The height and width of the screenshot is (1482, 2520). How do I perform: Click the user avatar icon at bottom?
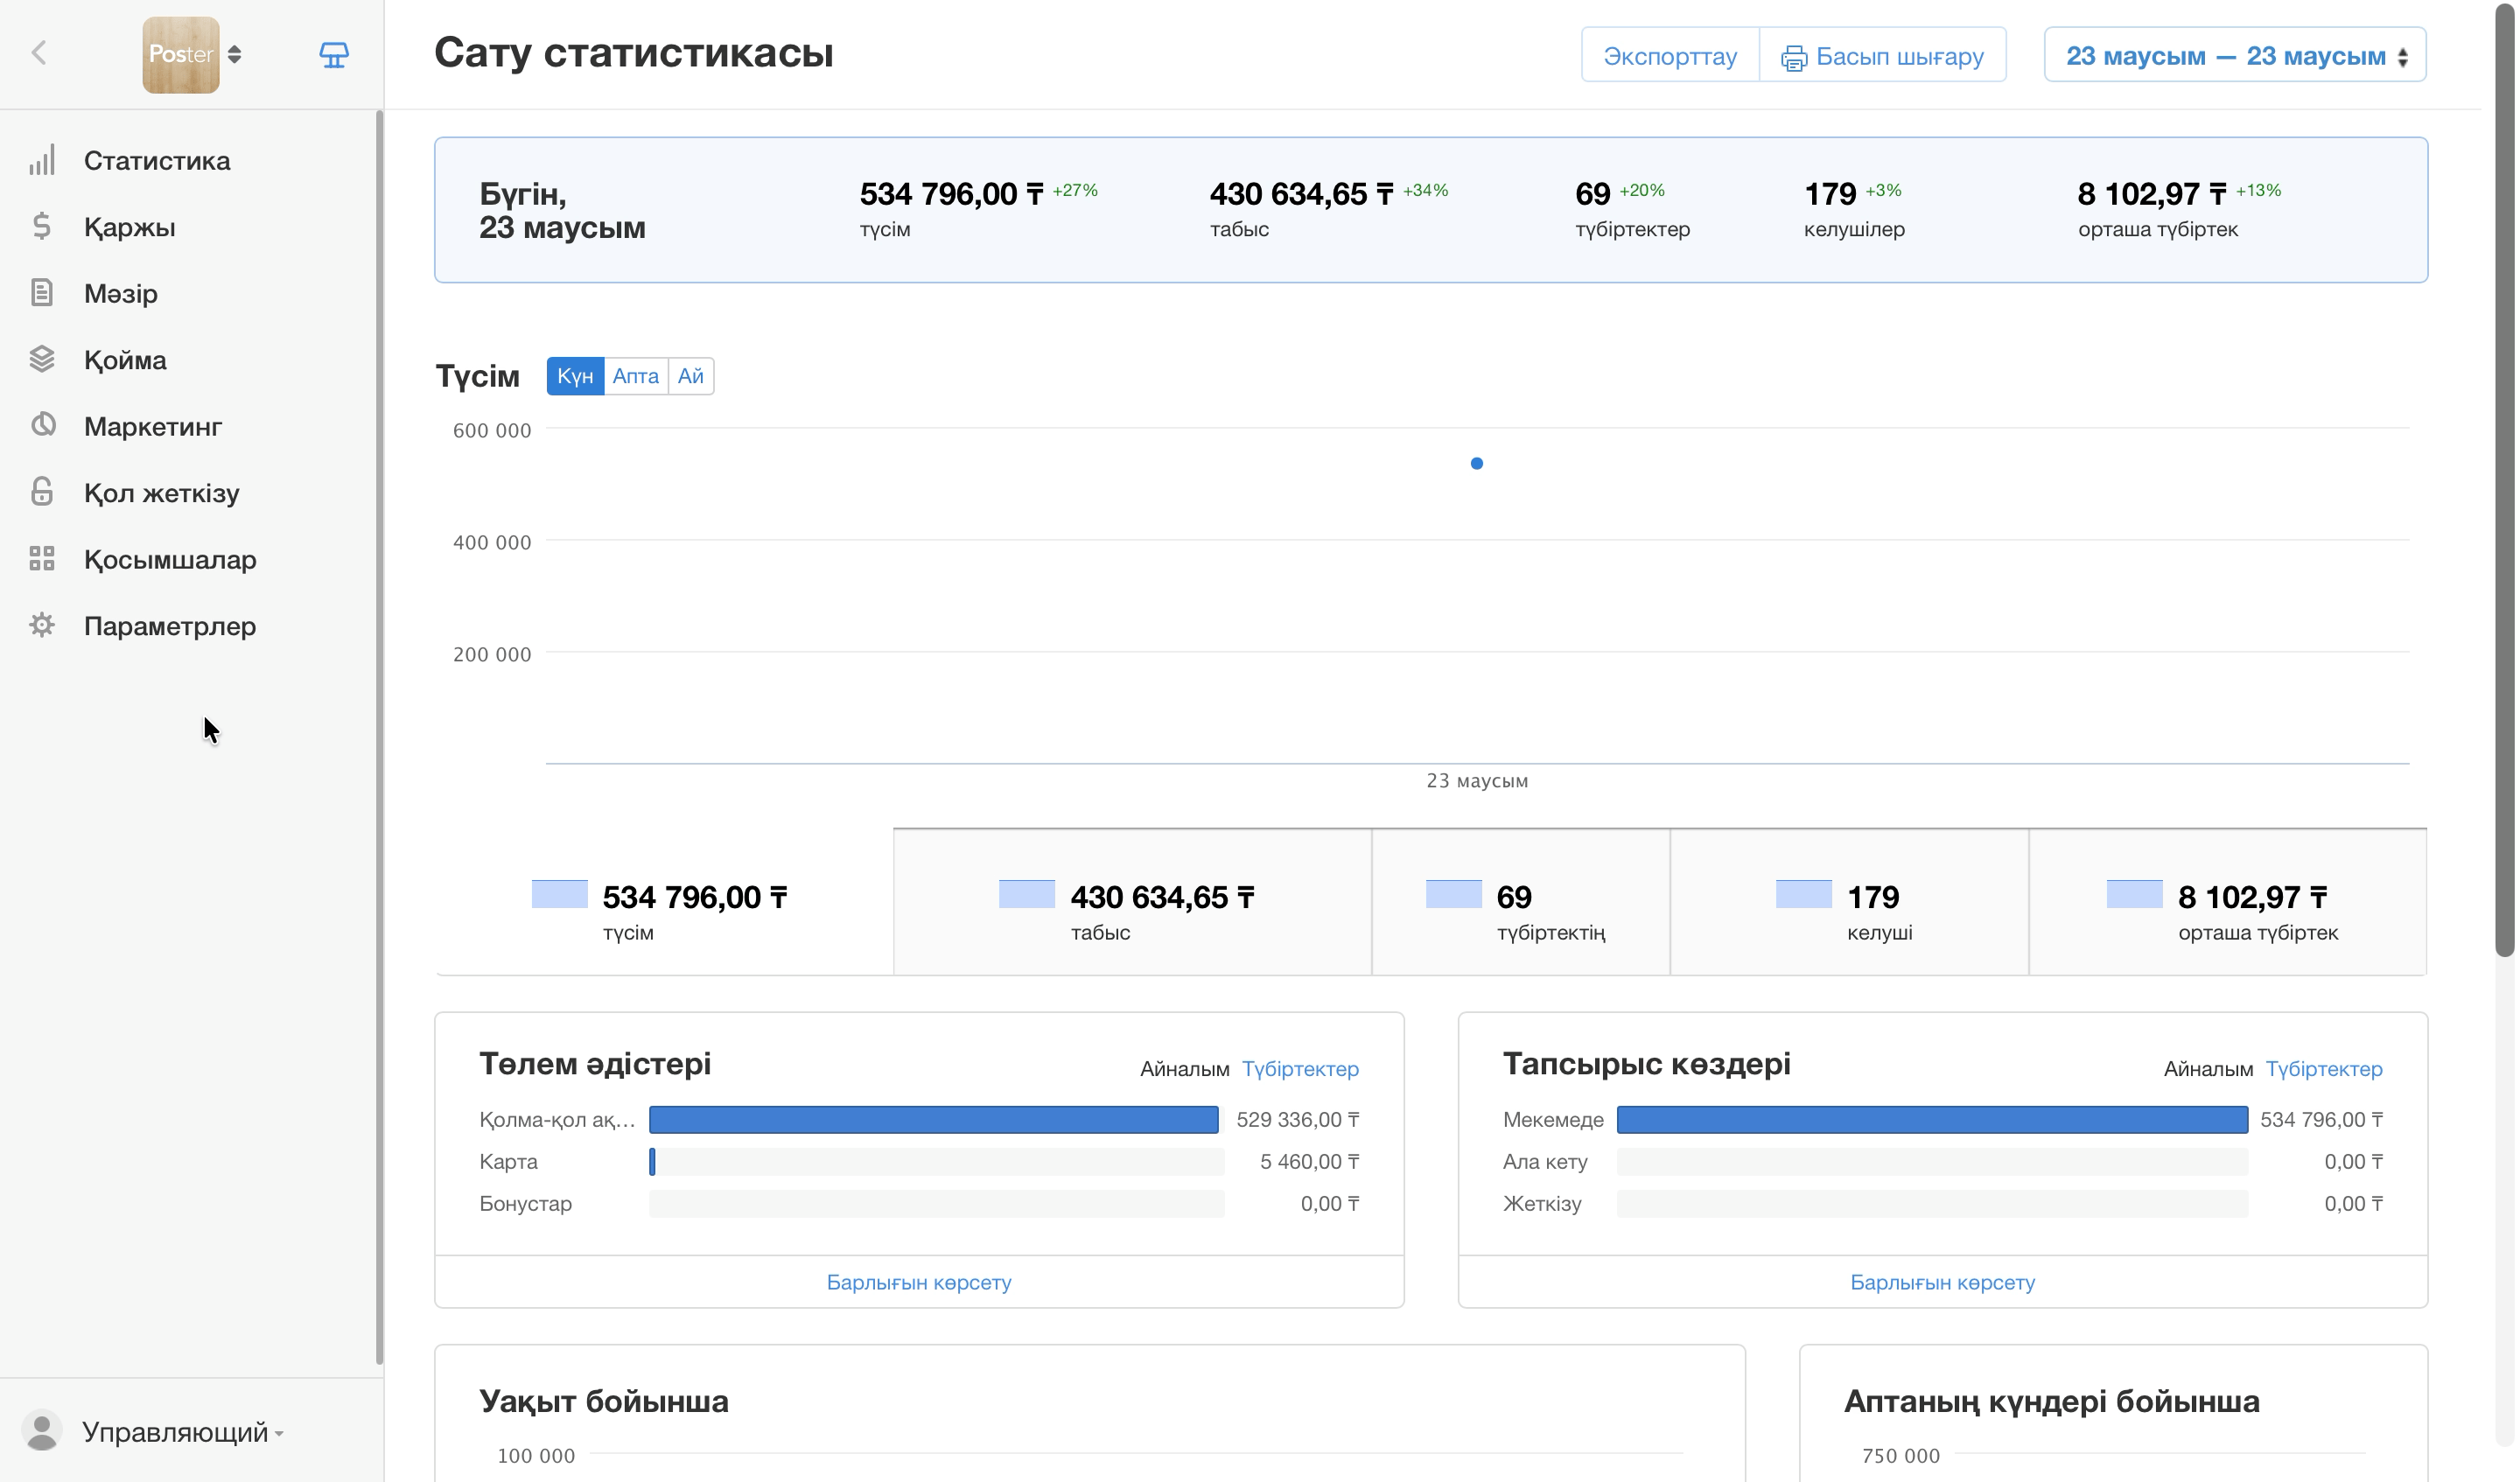click(x=42, y=1431)
